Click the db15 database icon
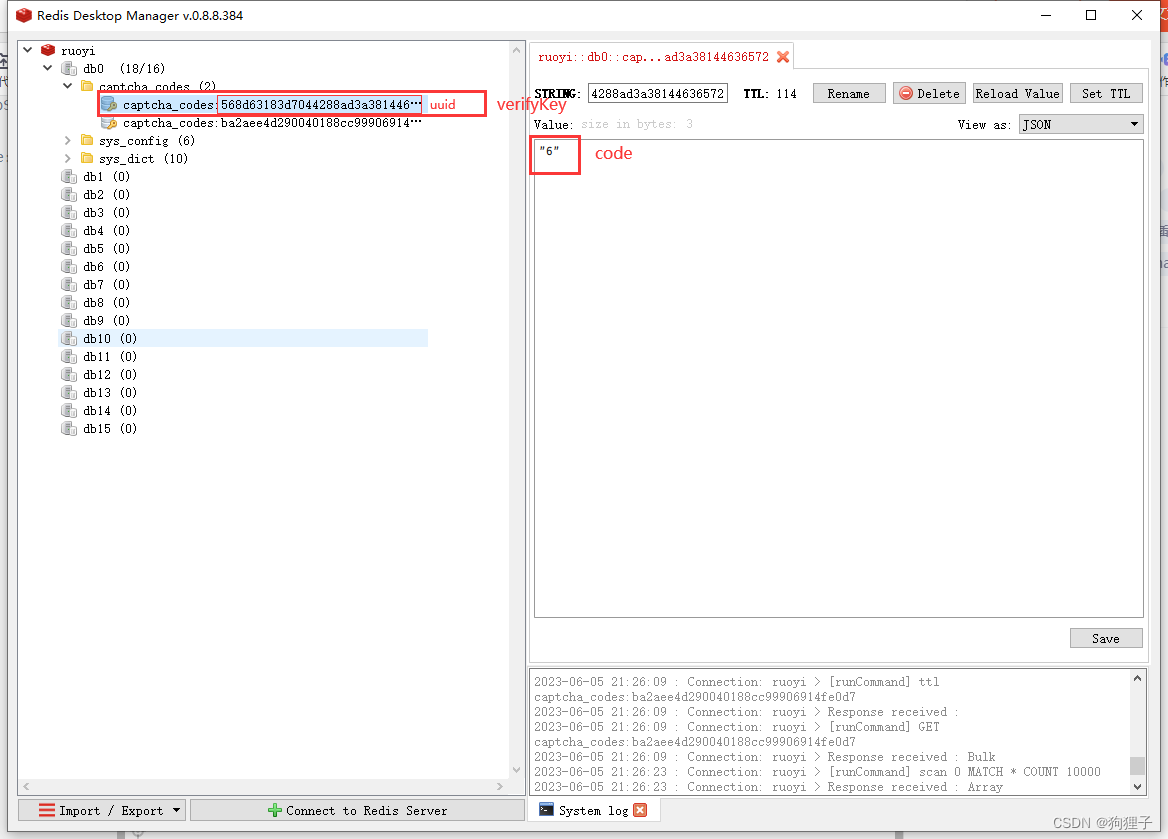This screenshot has height=839, width=1168. point(69,428)
